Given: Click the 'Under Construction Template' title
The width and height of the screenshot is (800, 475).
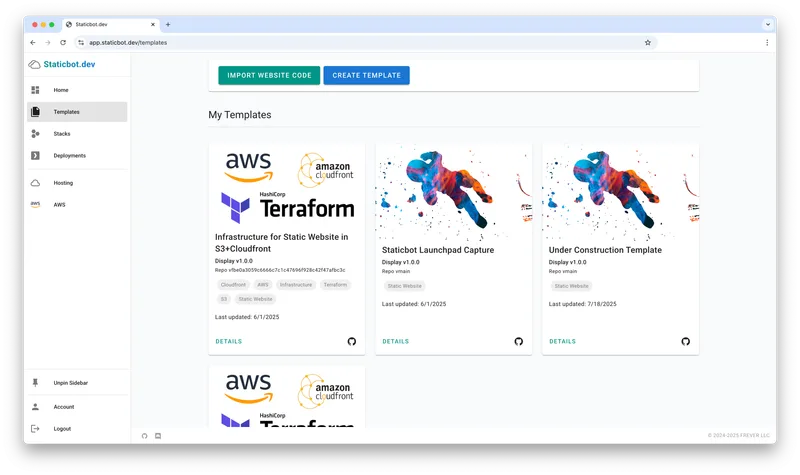Looking at the screenshot, I should pyautogui.click(x=605, y=250).
